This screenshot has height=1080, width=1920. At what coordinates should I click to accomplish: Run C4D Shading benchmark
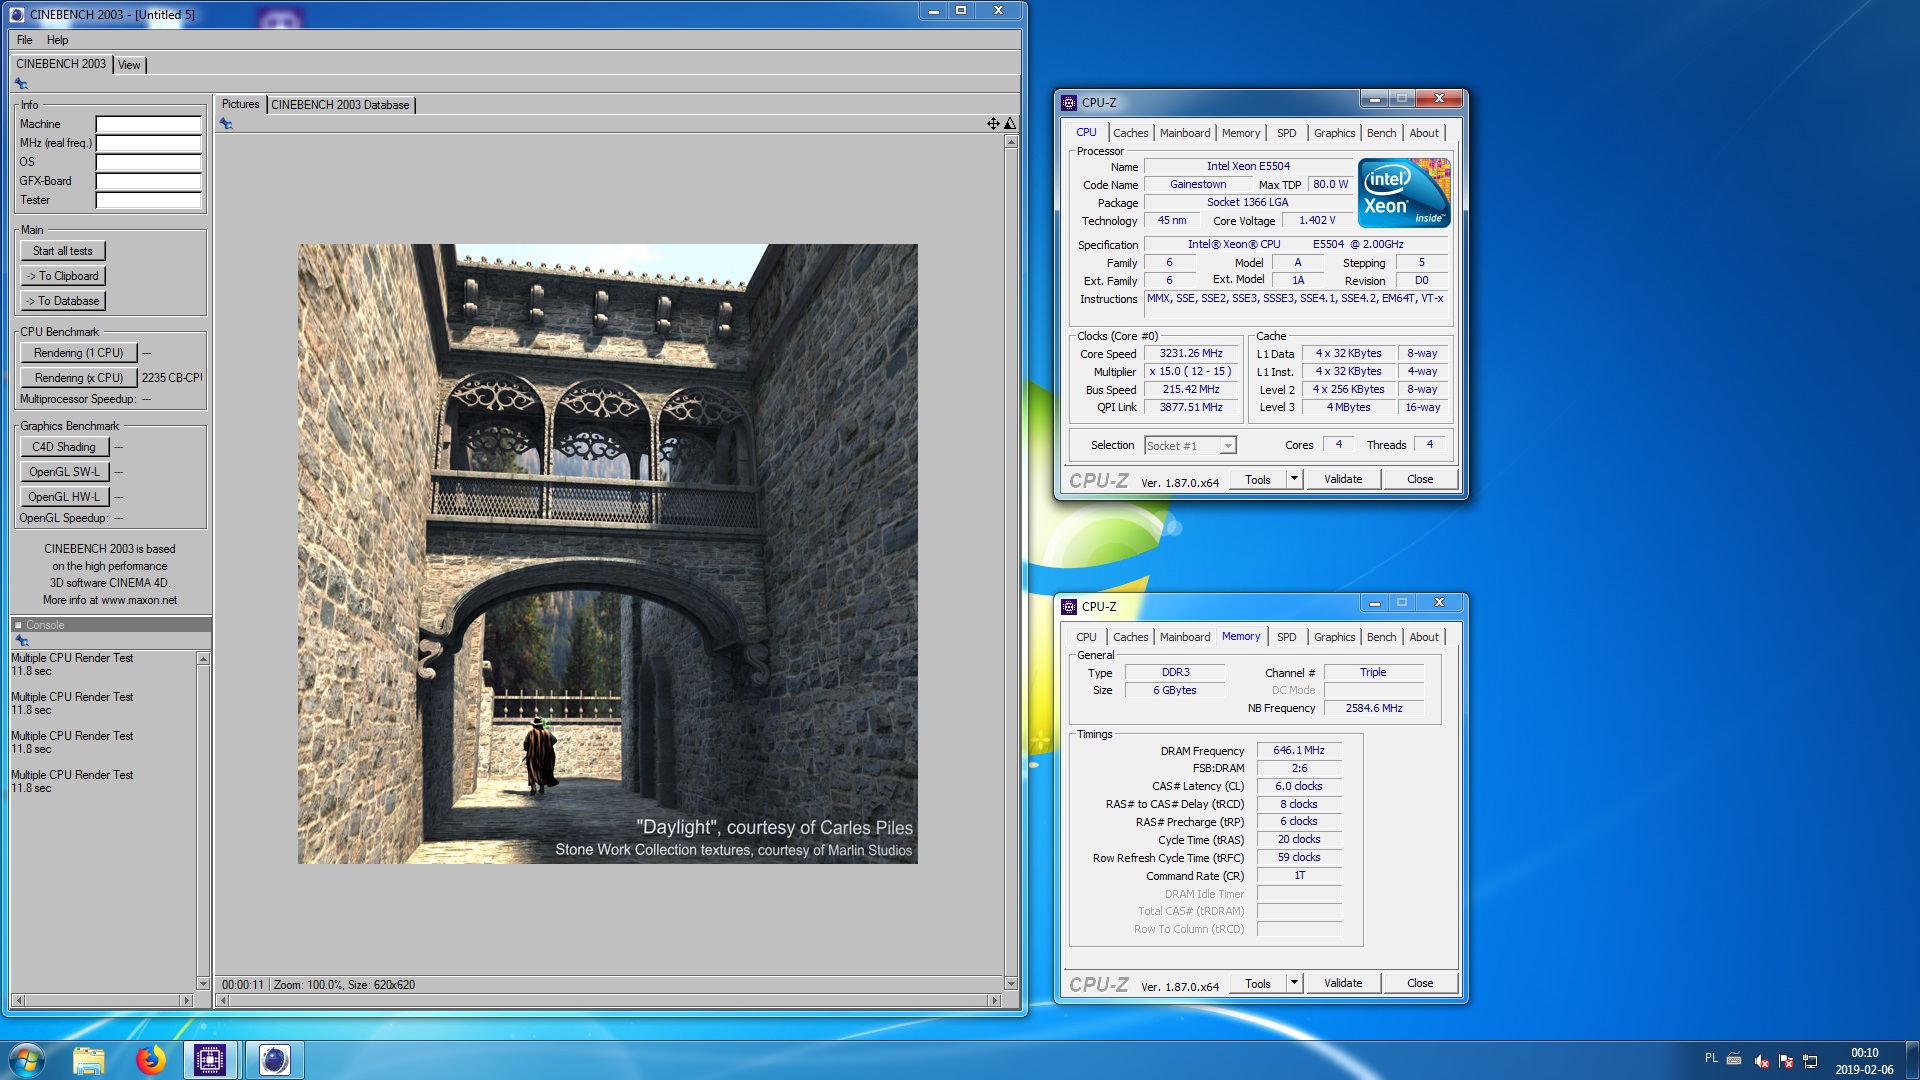[x=64, y=447]
